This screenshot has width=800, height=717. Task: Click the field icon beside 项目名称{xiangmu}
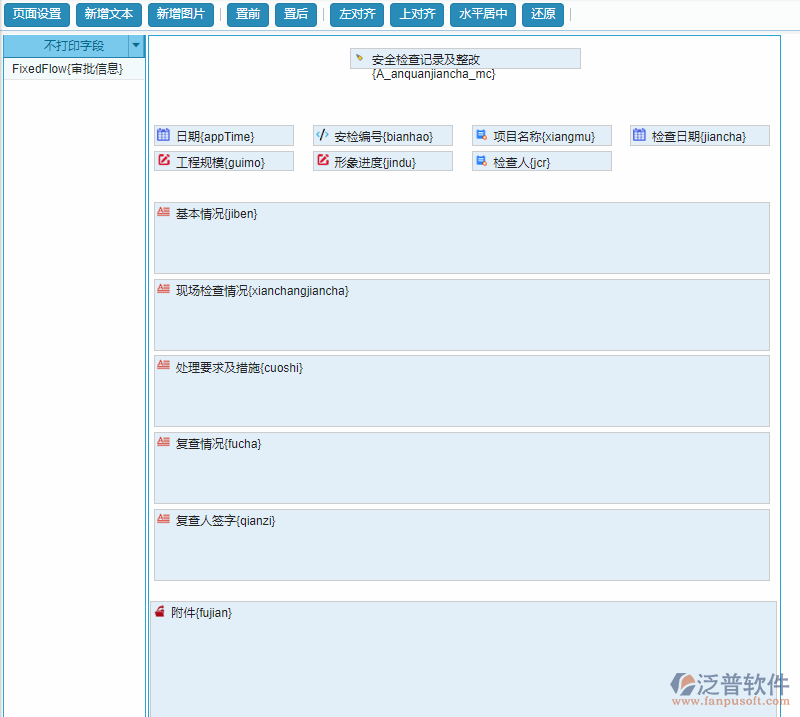[481, 135]
